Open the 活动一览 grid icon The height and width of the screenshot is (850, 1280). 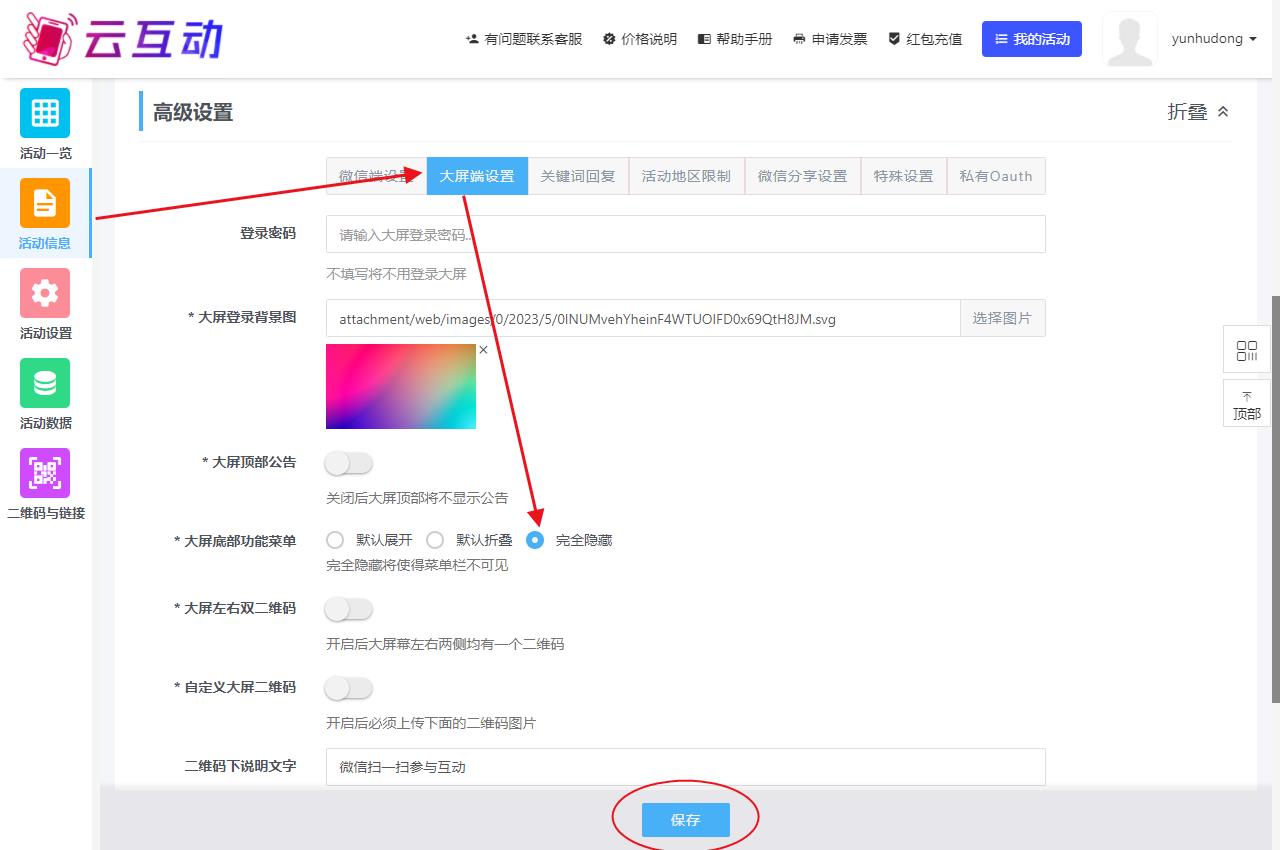[45, 113]
